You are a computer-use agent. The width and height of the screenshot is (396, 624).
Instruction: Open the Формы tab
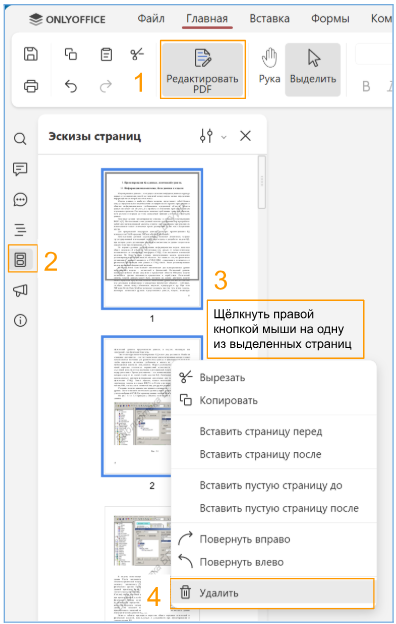[330, 19]
